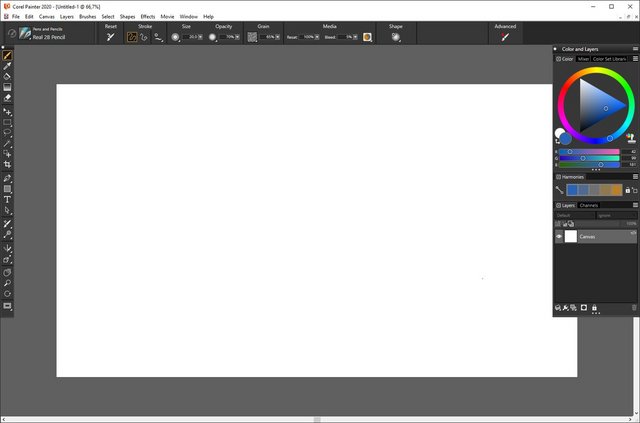The image size is (640, 423).
Task: Select the Text tool
Action: coord(7,200)
